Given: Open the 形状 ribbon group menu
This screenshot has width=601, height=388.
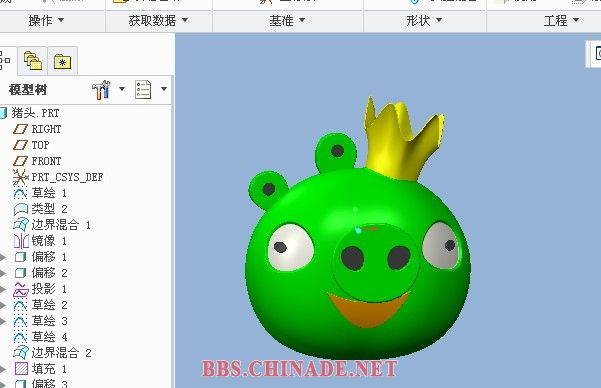Looking at the screenshot, I should pyautogui.click(x=424, y=20).
